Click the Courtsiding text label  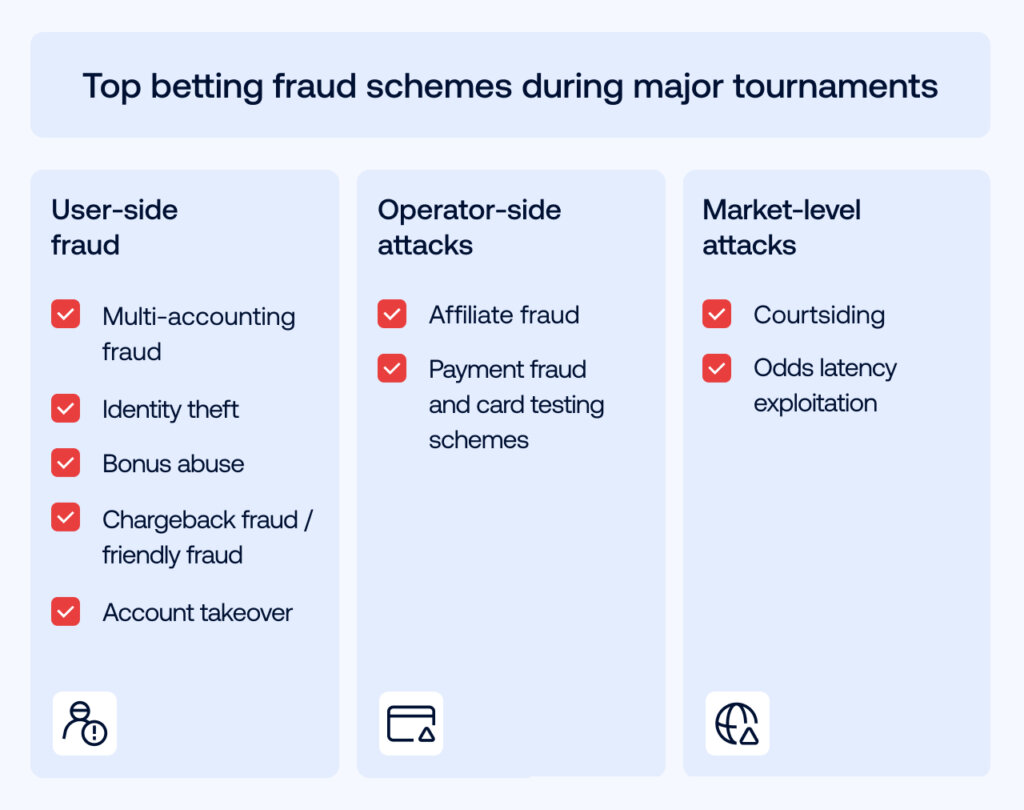pos(819,315)
